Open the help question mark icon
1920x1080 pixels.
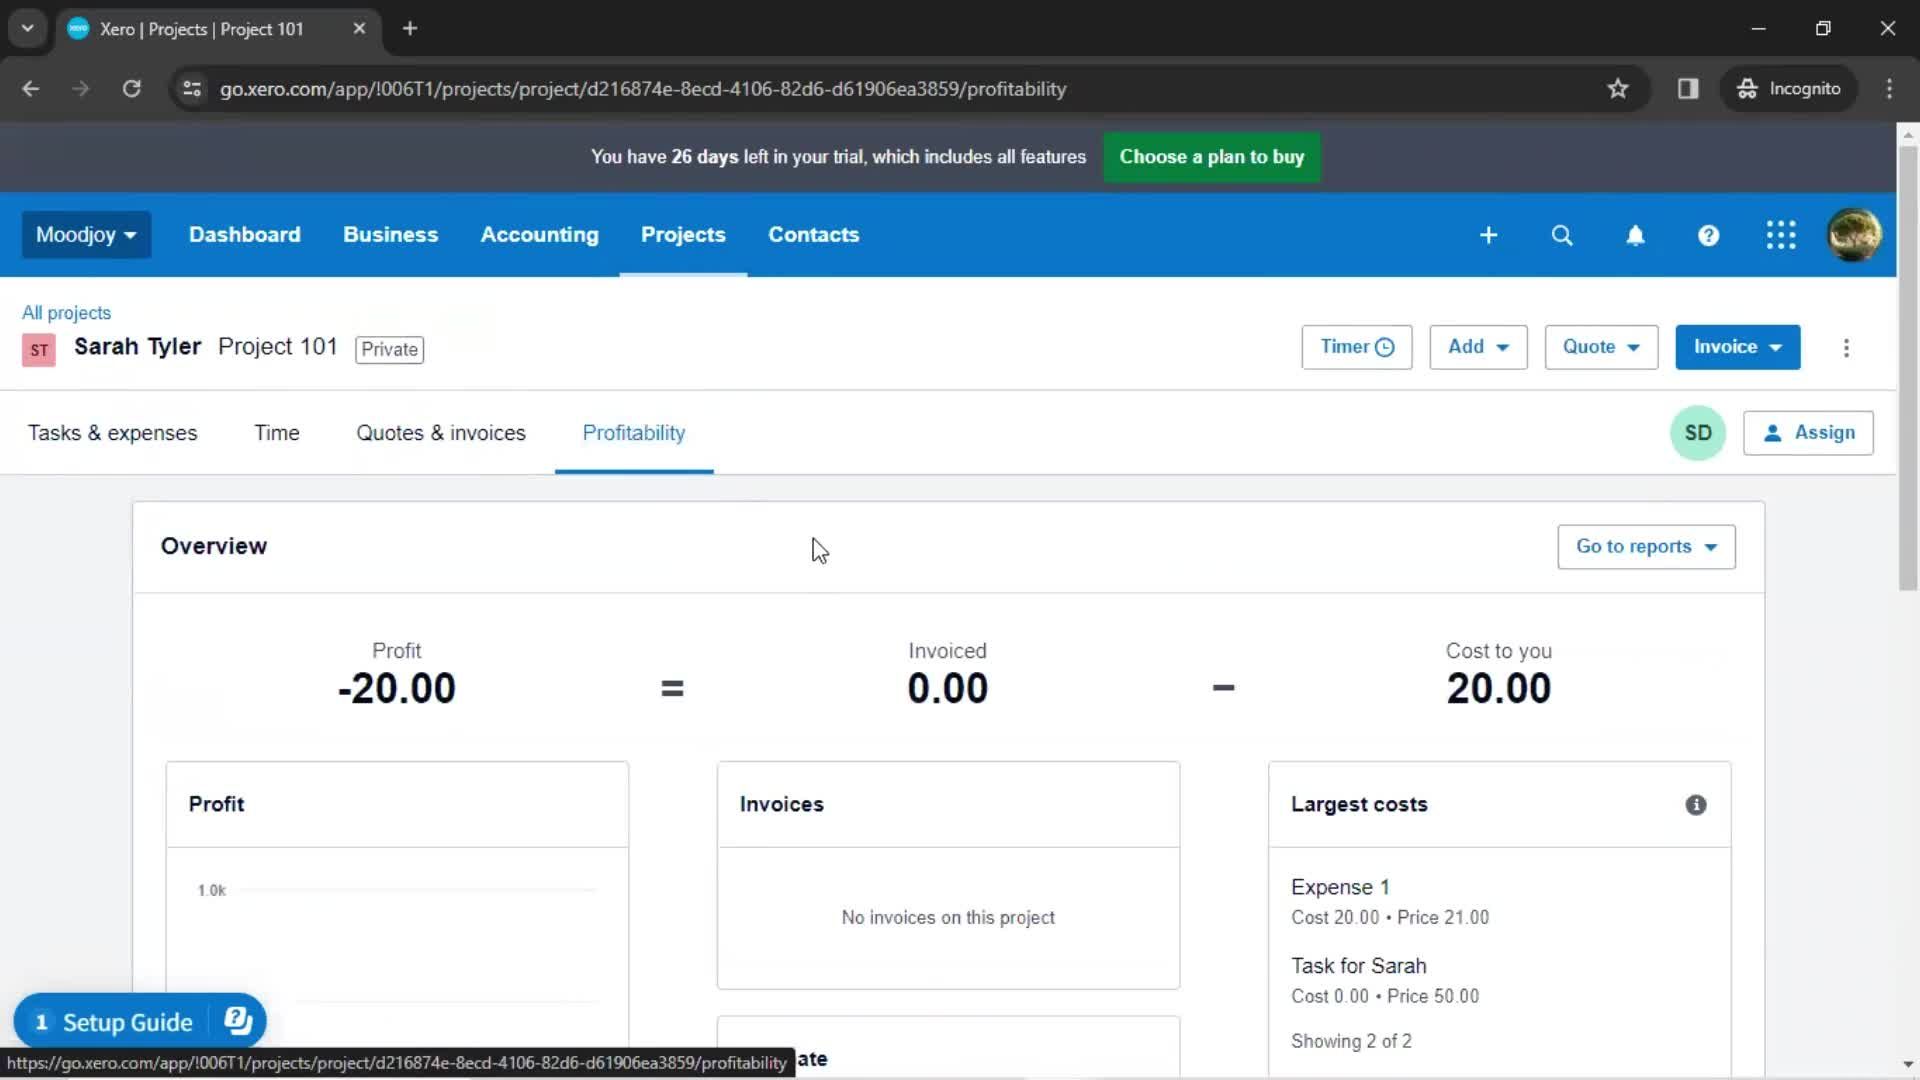1708,235
